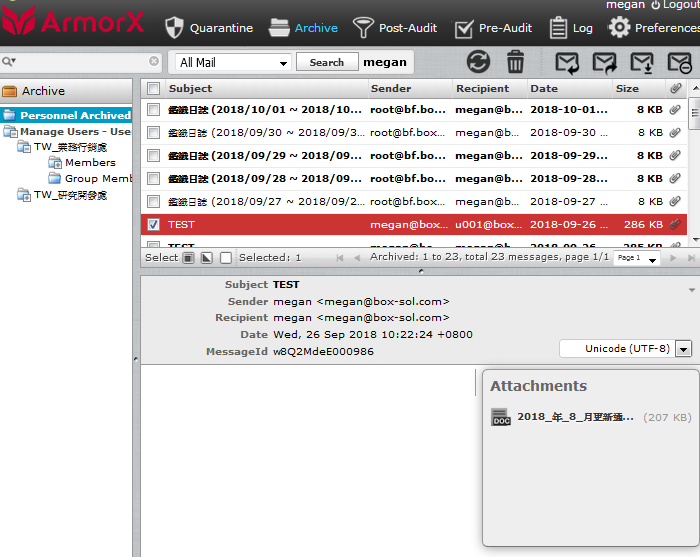Viewport: 700px width, 557px height.
Task: Click the megan user name in header
Action: [x=625, y=4]
